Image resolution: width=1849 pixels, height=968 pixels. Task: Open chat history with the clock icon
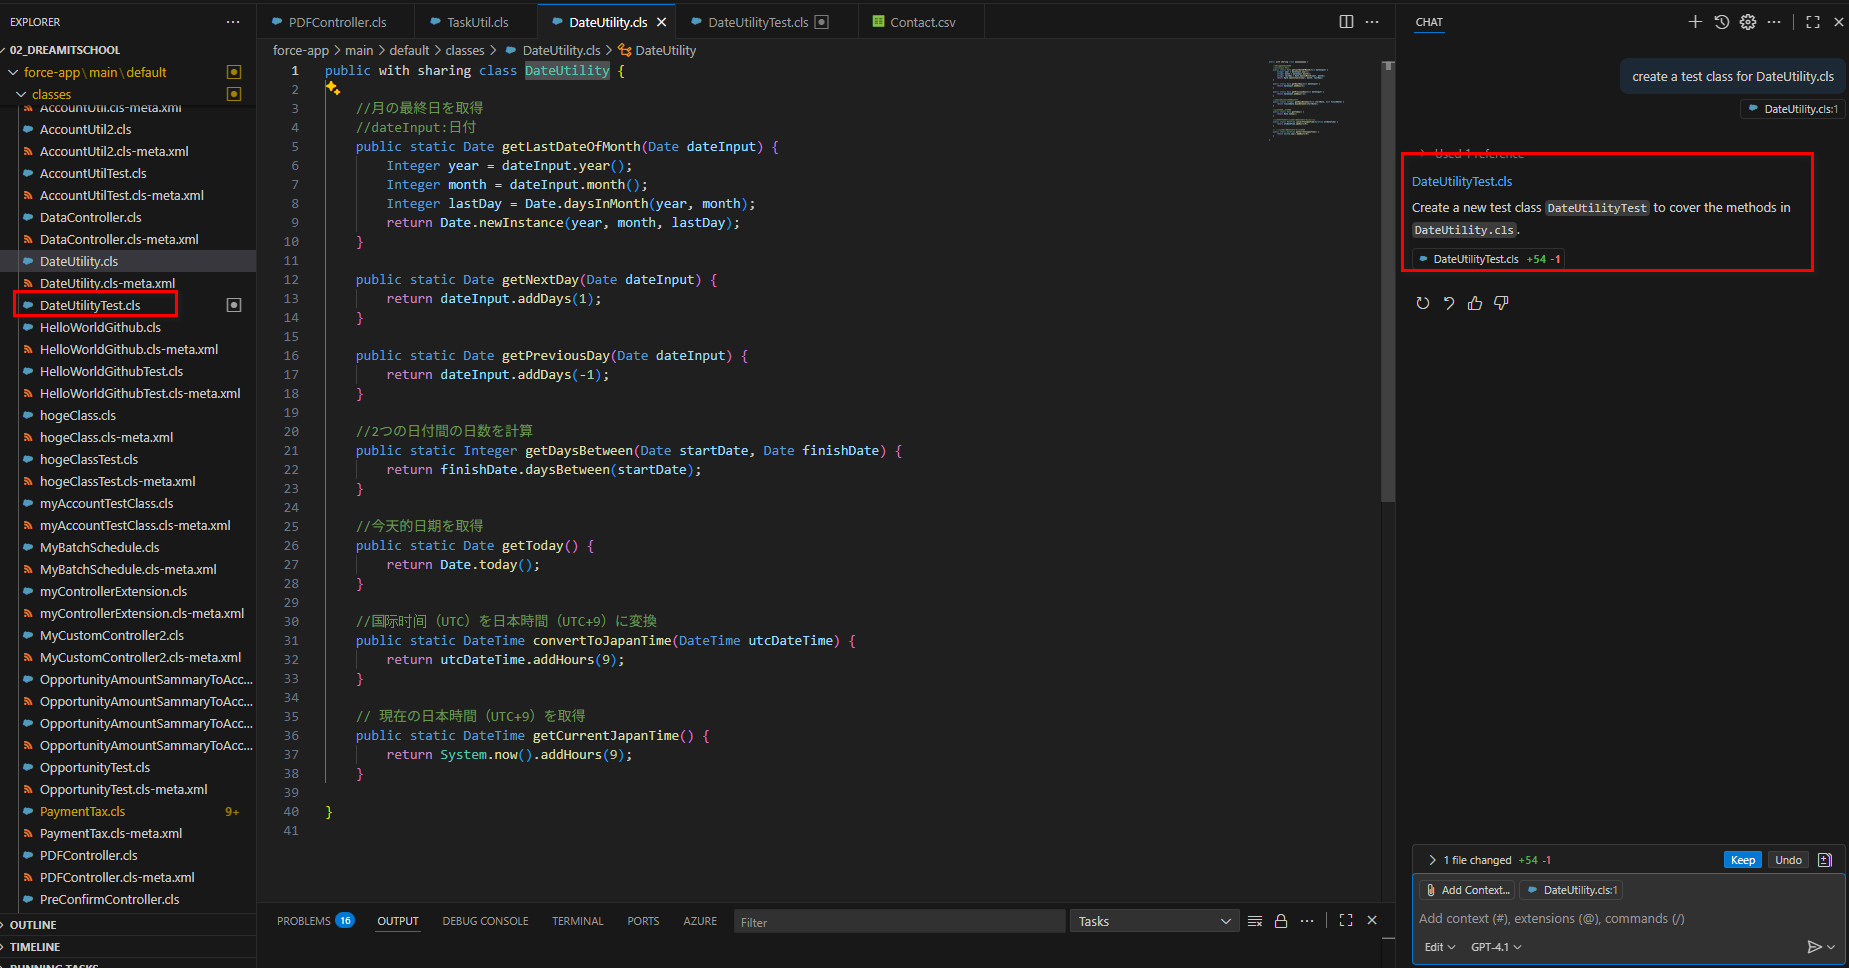(1721, 22)
